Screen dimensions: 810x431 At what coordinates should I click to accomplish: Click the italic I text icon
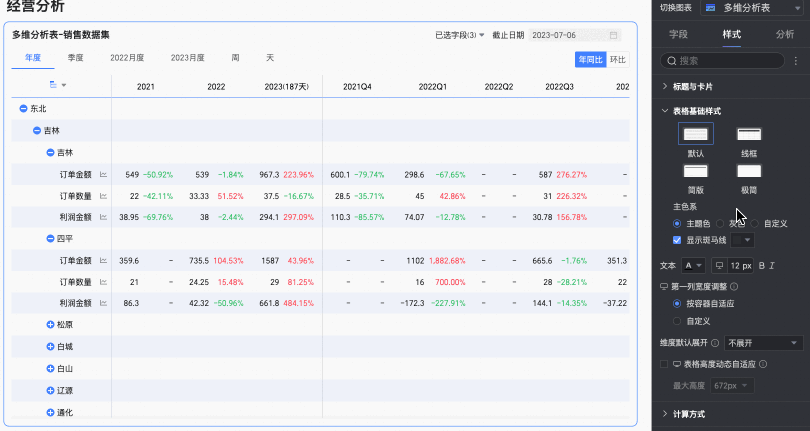click(x=773, y=265)
